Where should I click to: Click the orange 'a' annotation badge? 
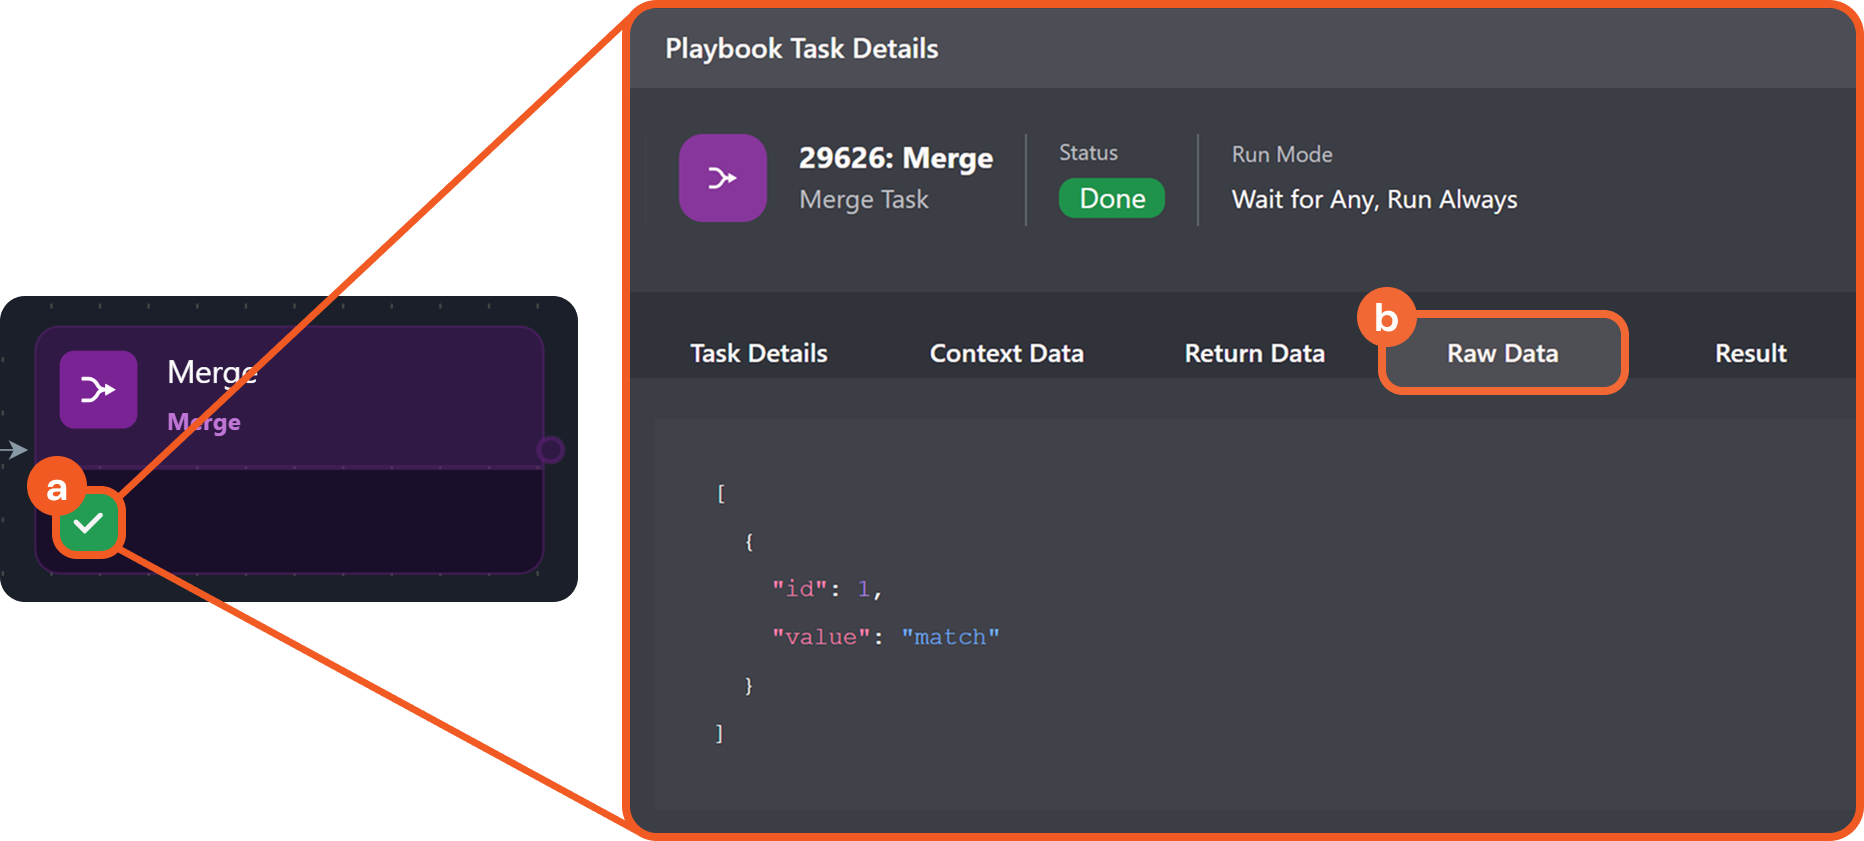(57, 487)
